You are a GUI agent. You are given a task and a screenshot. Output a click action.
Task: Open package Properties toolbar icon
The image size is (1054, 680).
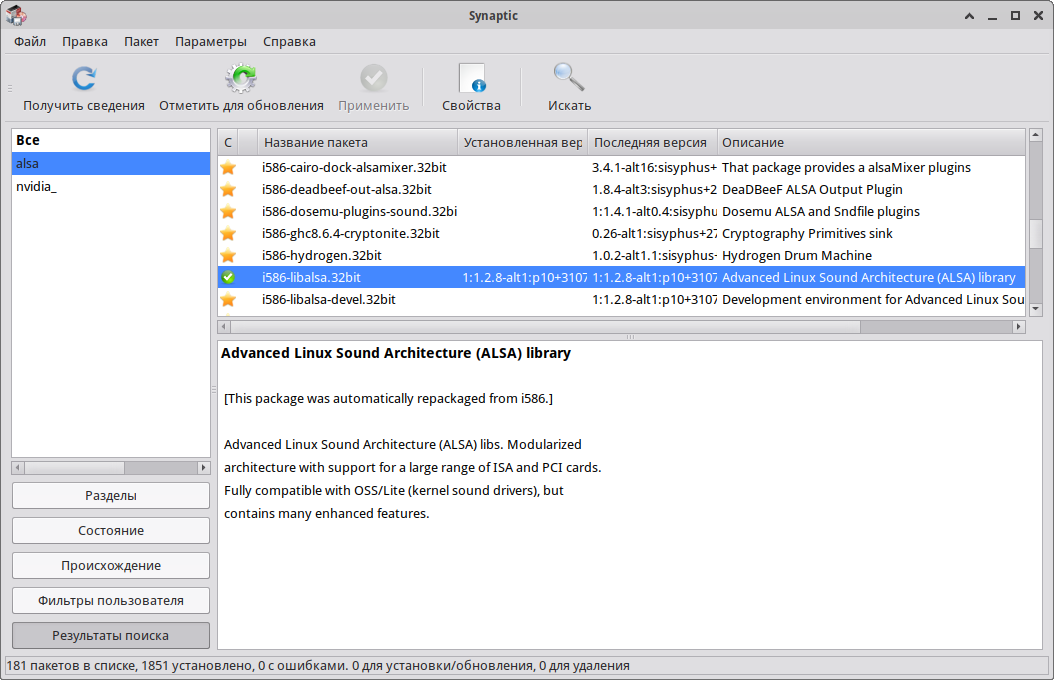click(x=471, y=79)
